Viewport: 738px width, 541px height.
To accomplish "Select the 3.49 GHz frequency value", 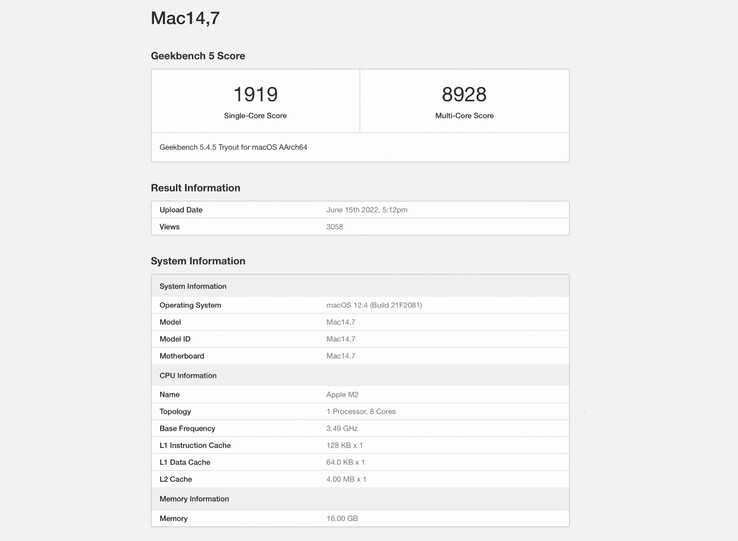I will tap(342, 428).
